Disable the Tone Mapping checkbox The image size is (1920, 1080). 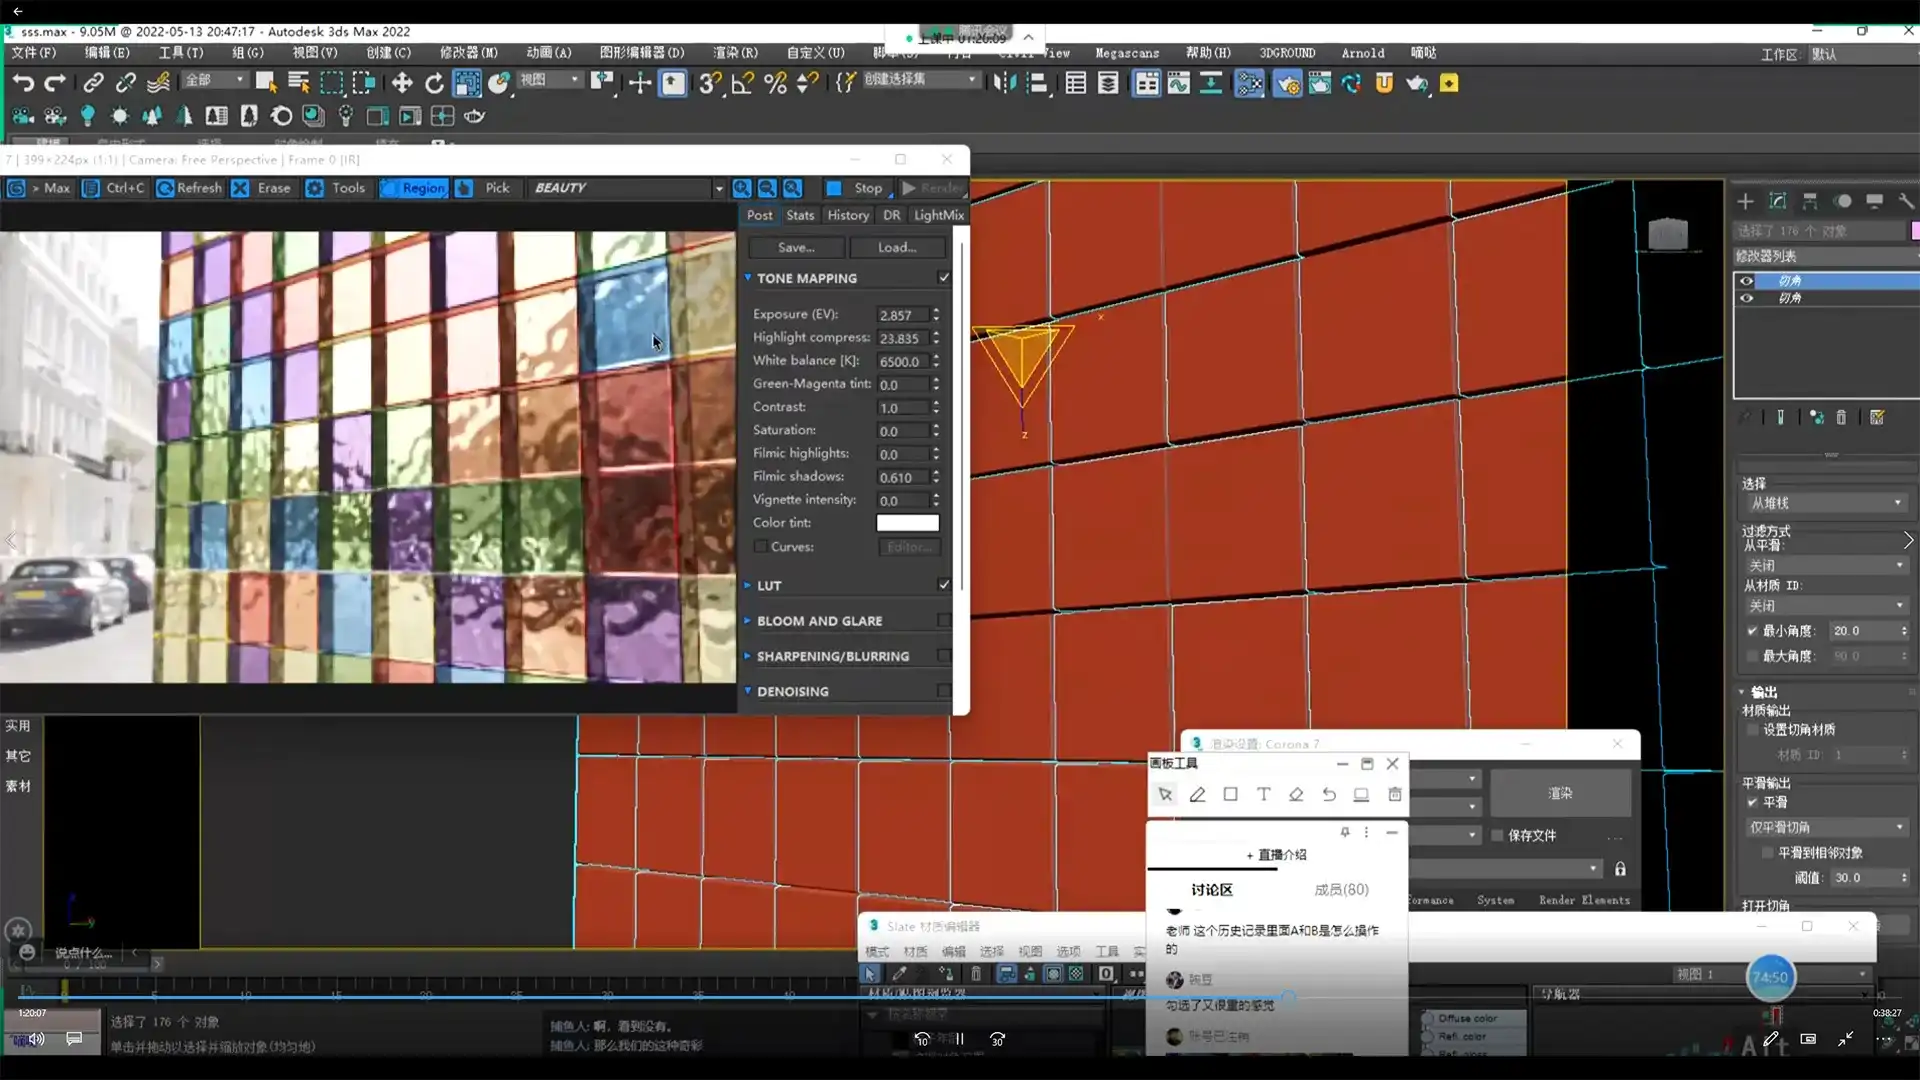(943, 278)
